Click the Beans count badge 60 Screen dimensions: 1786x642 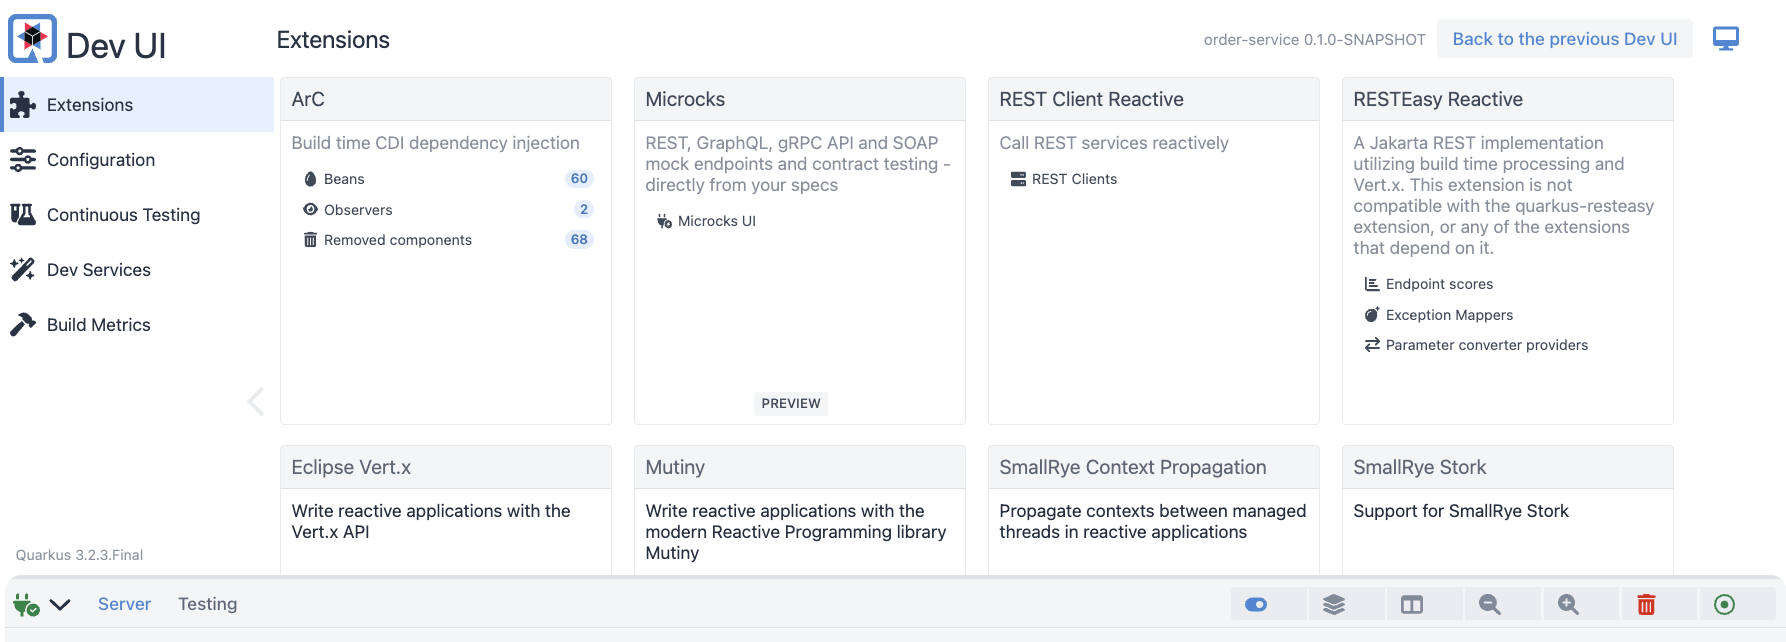pyautogui.click(x=579, y=179)
